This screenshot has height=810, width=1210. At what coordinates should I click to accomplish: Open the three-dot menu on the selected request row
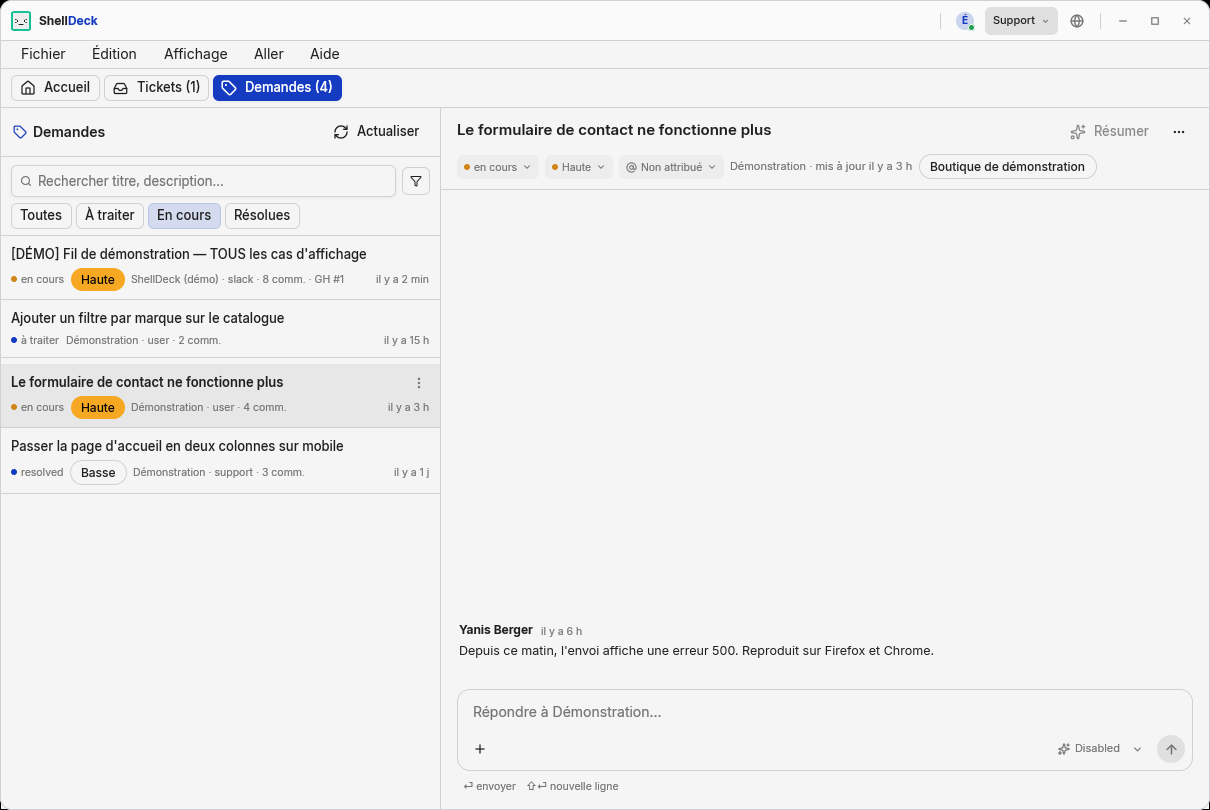(419, 383)
